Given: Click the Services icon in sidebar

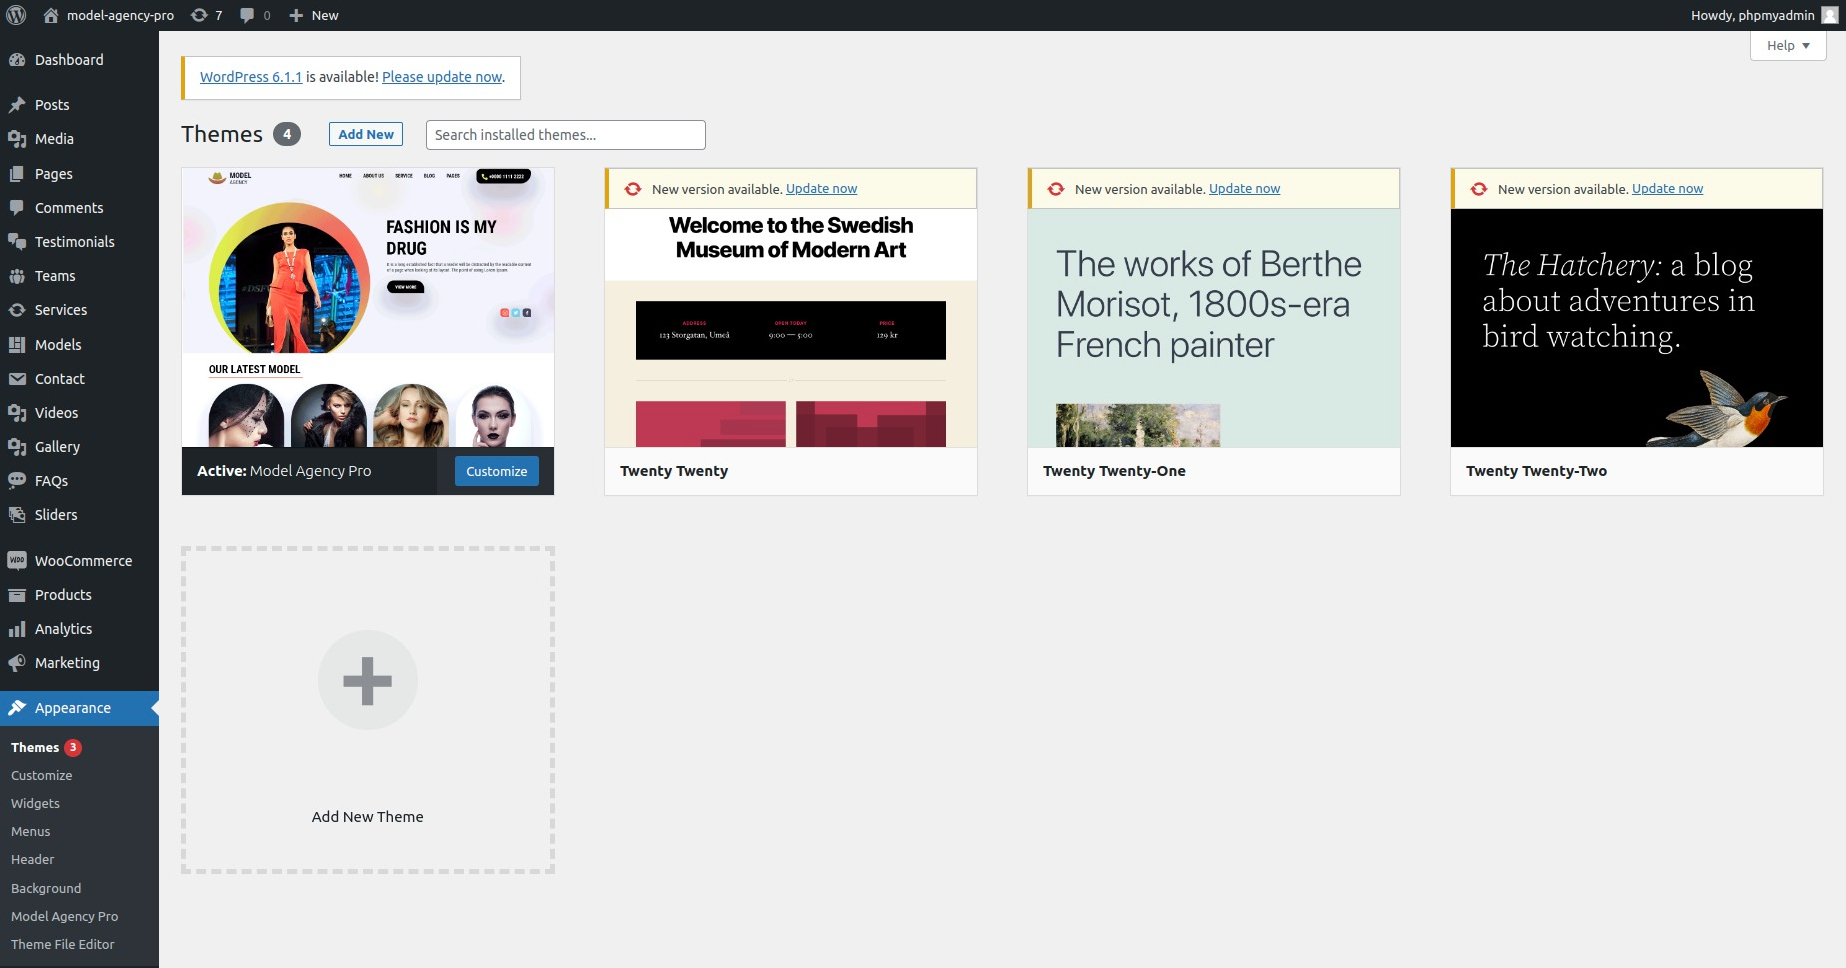Looking at the screenshot, I should (17, 310).
